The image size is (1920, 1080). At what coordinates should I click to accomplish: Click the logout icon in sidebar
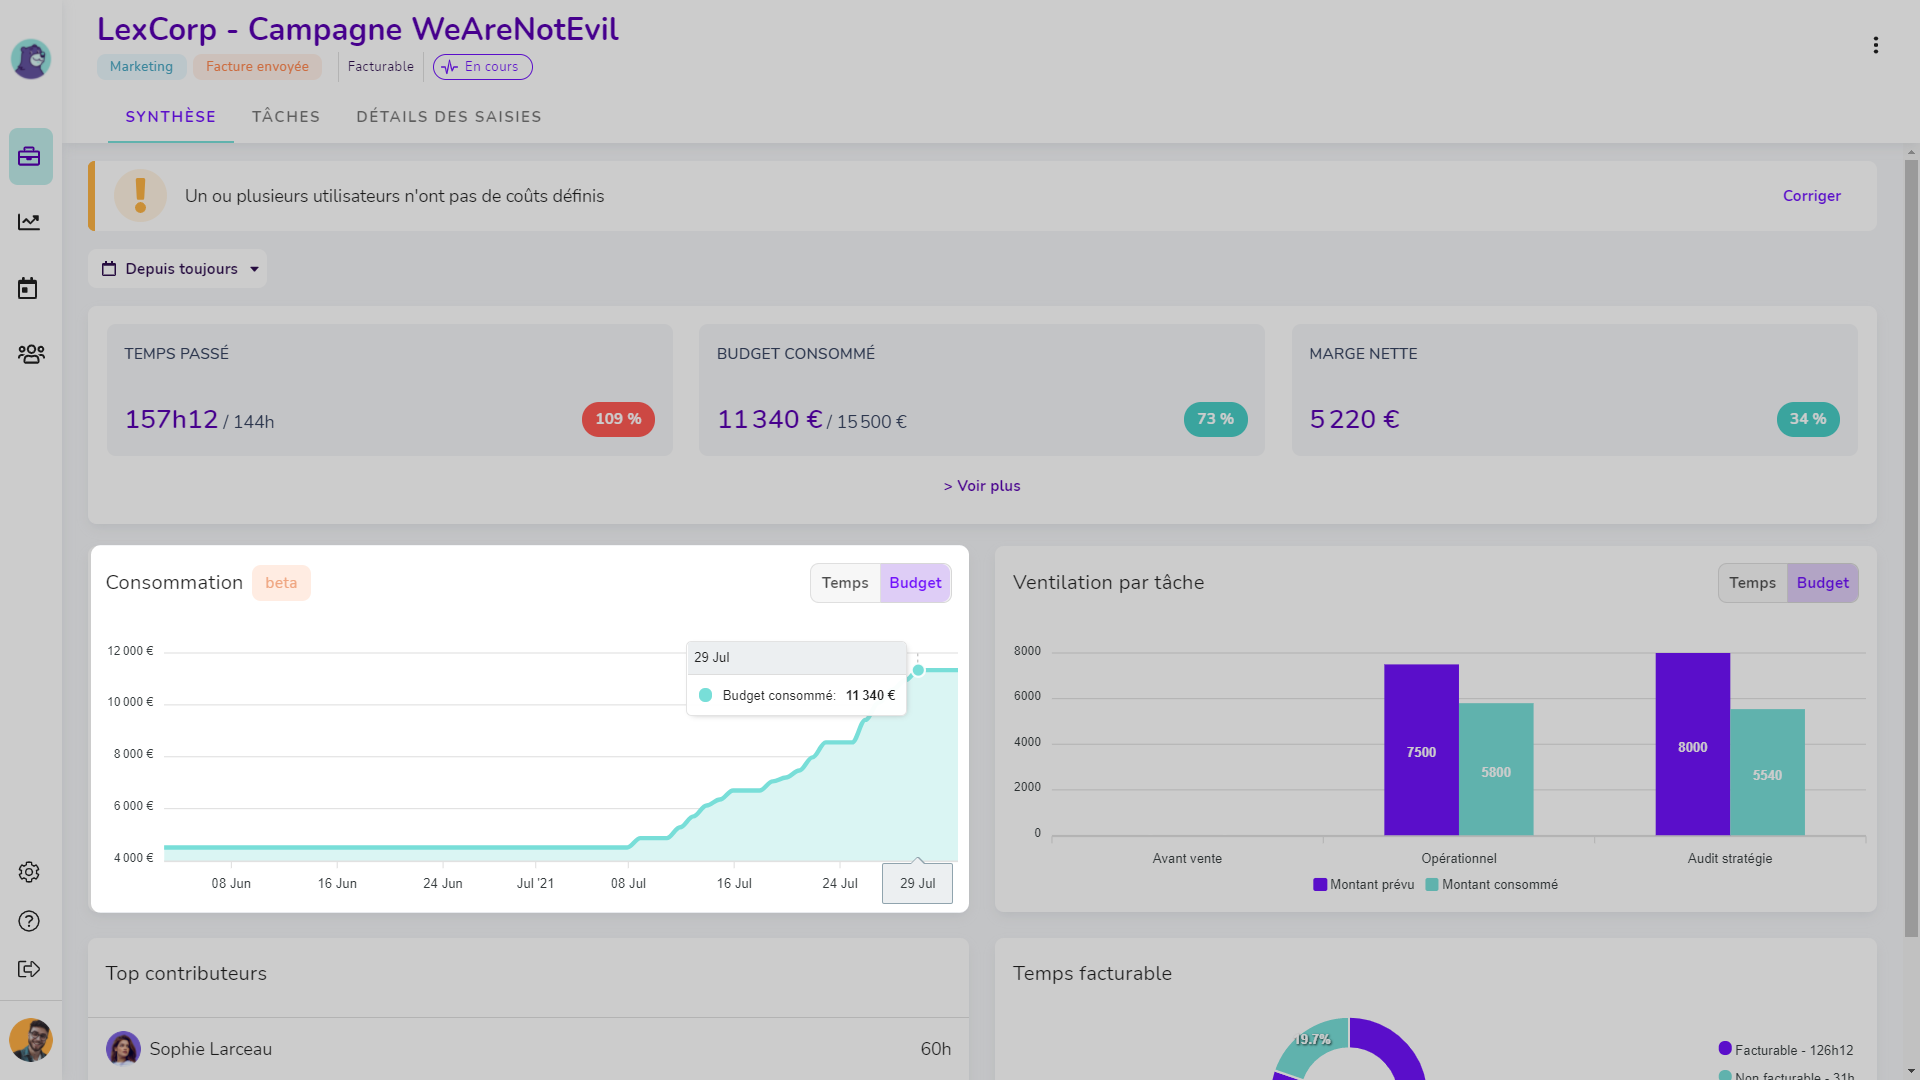[29, 969]
